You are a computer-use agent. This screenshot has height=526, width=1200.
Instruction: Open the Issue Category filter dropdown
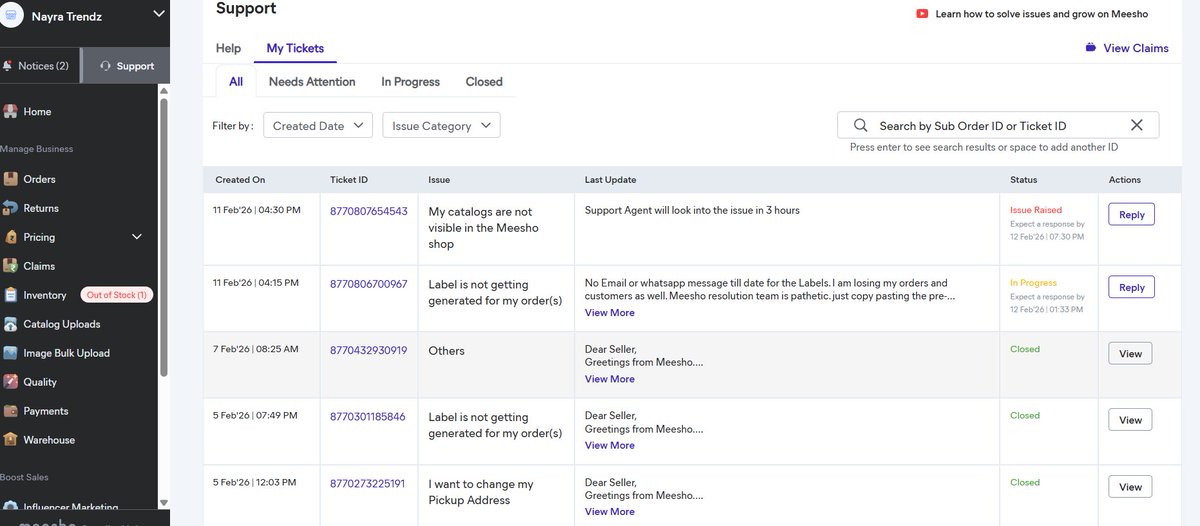point(441,125)
